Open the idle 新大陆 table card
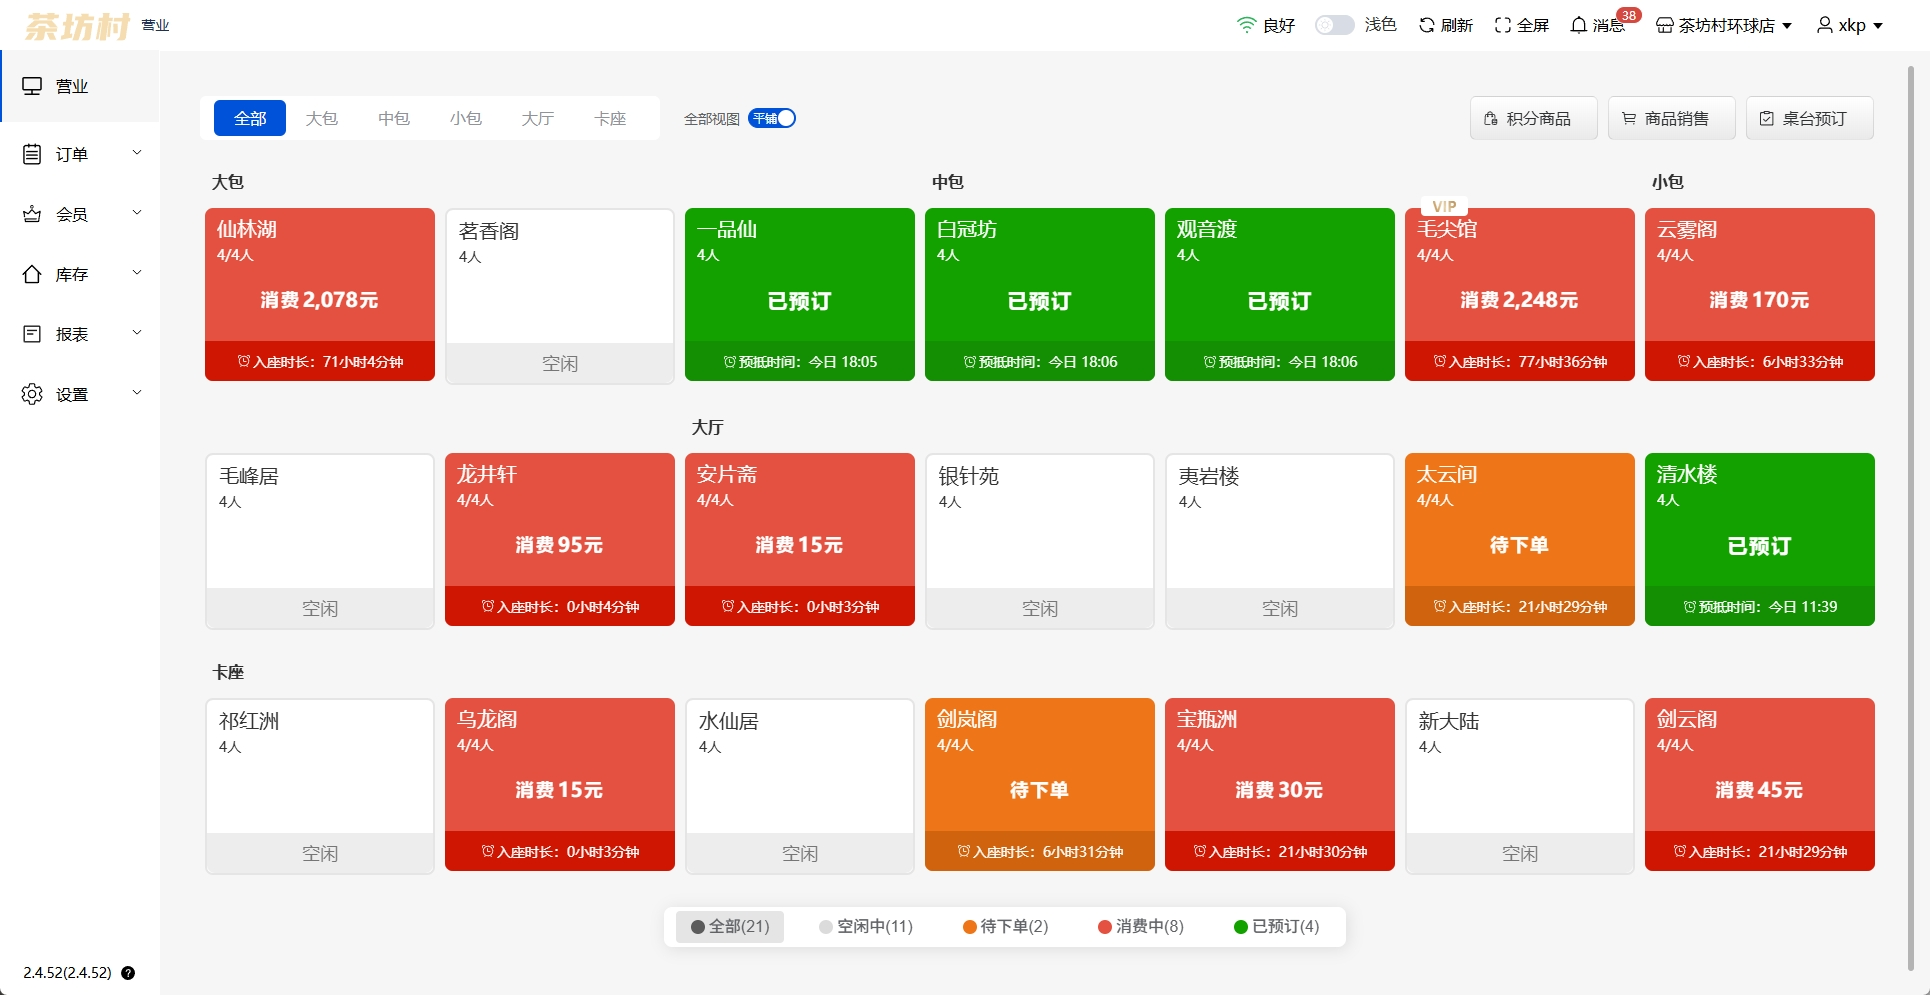 (1520, 786)
